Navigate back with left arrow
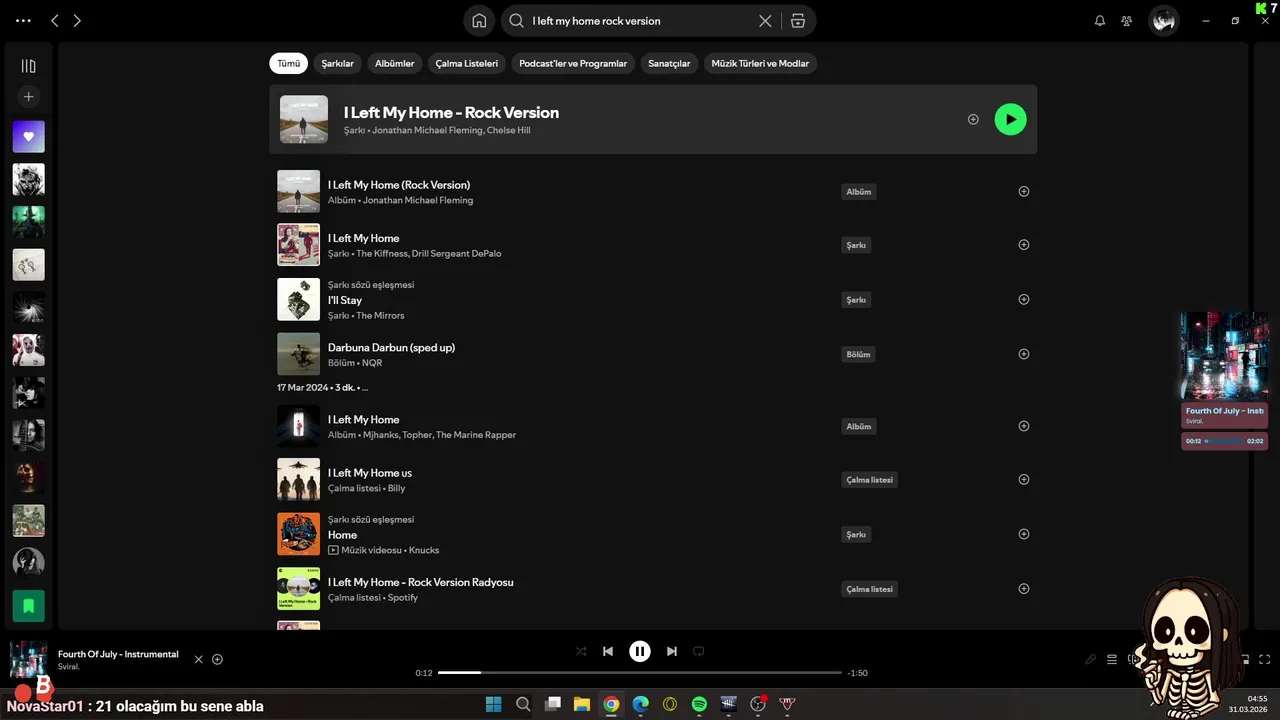Viewport: 1280px width, 720px height. tap(55, 21)
